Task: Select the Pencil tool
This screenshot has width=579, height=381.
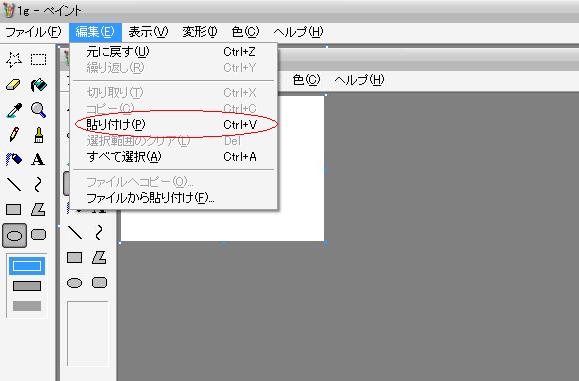Action: point(14,135)
